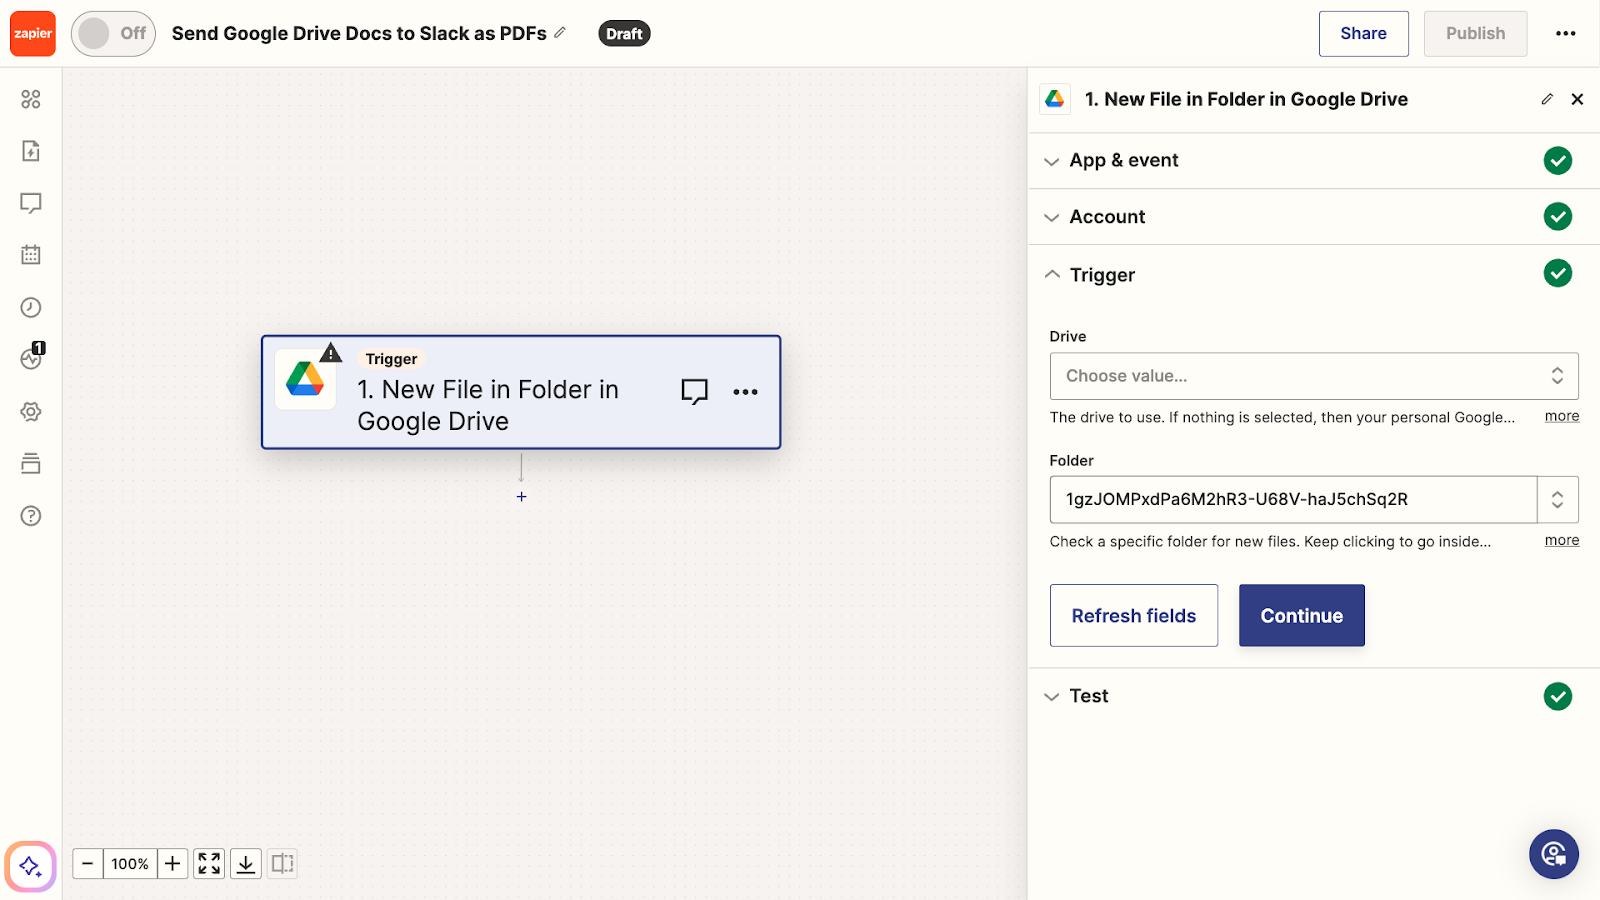Screen dimensions: 1600x900
Task: Open the top-right three-dots menu
Action: (1566, 34)
